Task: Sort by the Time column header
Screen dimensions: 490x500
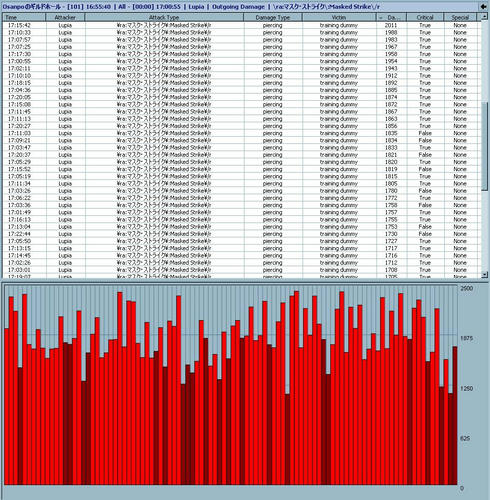Action: click(24, 17)
